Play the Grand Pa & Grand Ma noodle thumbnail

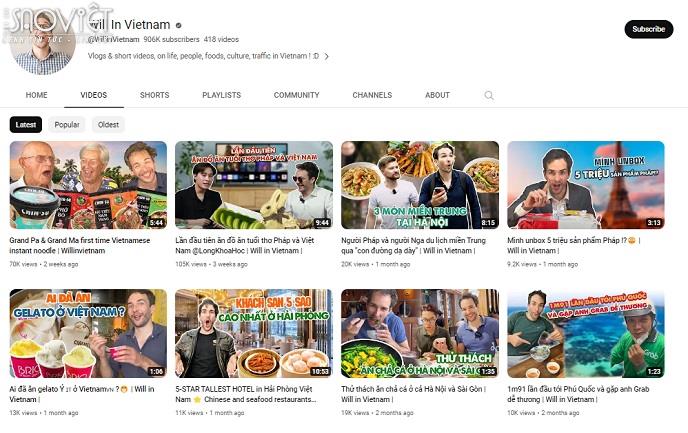[x=88, y=185]
